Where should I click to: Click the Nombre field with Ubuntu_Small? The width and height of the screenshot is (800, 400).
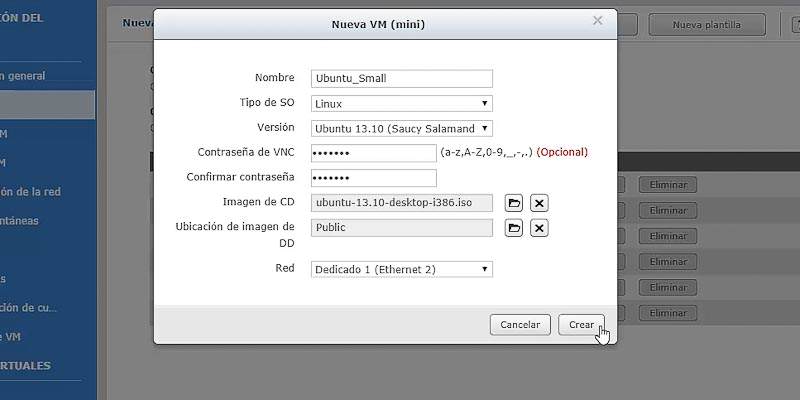point(402,79)
